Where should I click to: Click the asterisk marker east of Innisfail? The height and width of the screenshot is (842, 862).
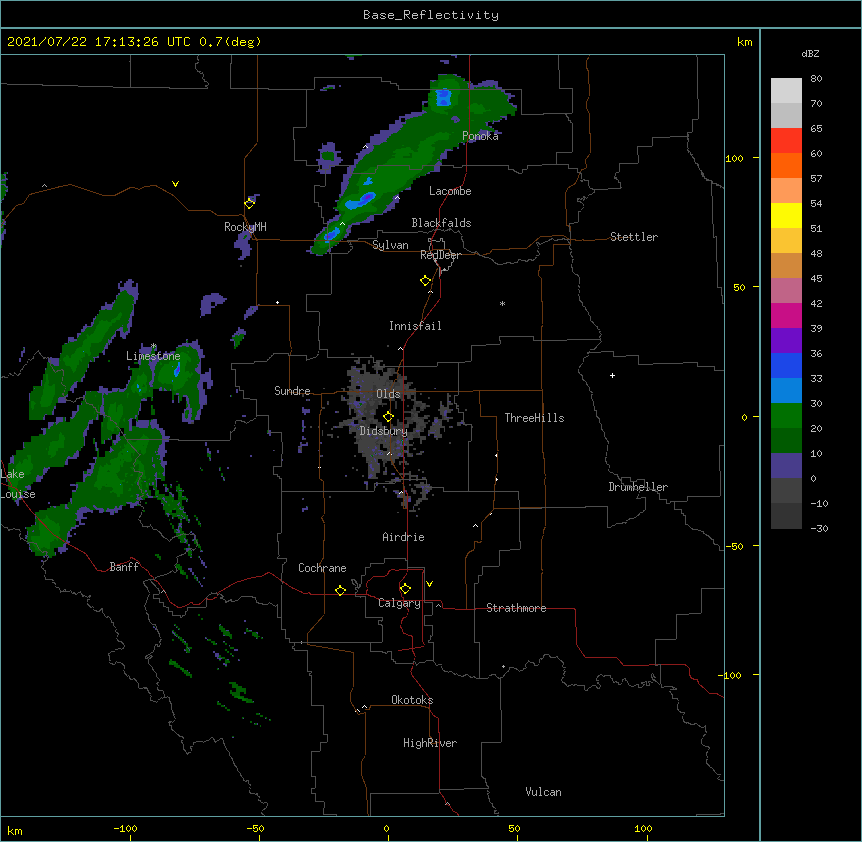(502, 304)
